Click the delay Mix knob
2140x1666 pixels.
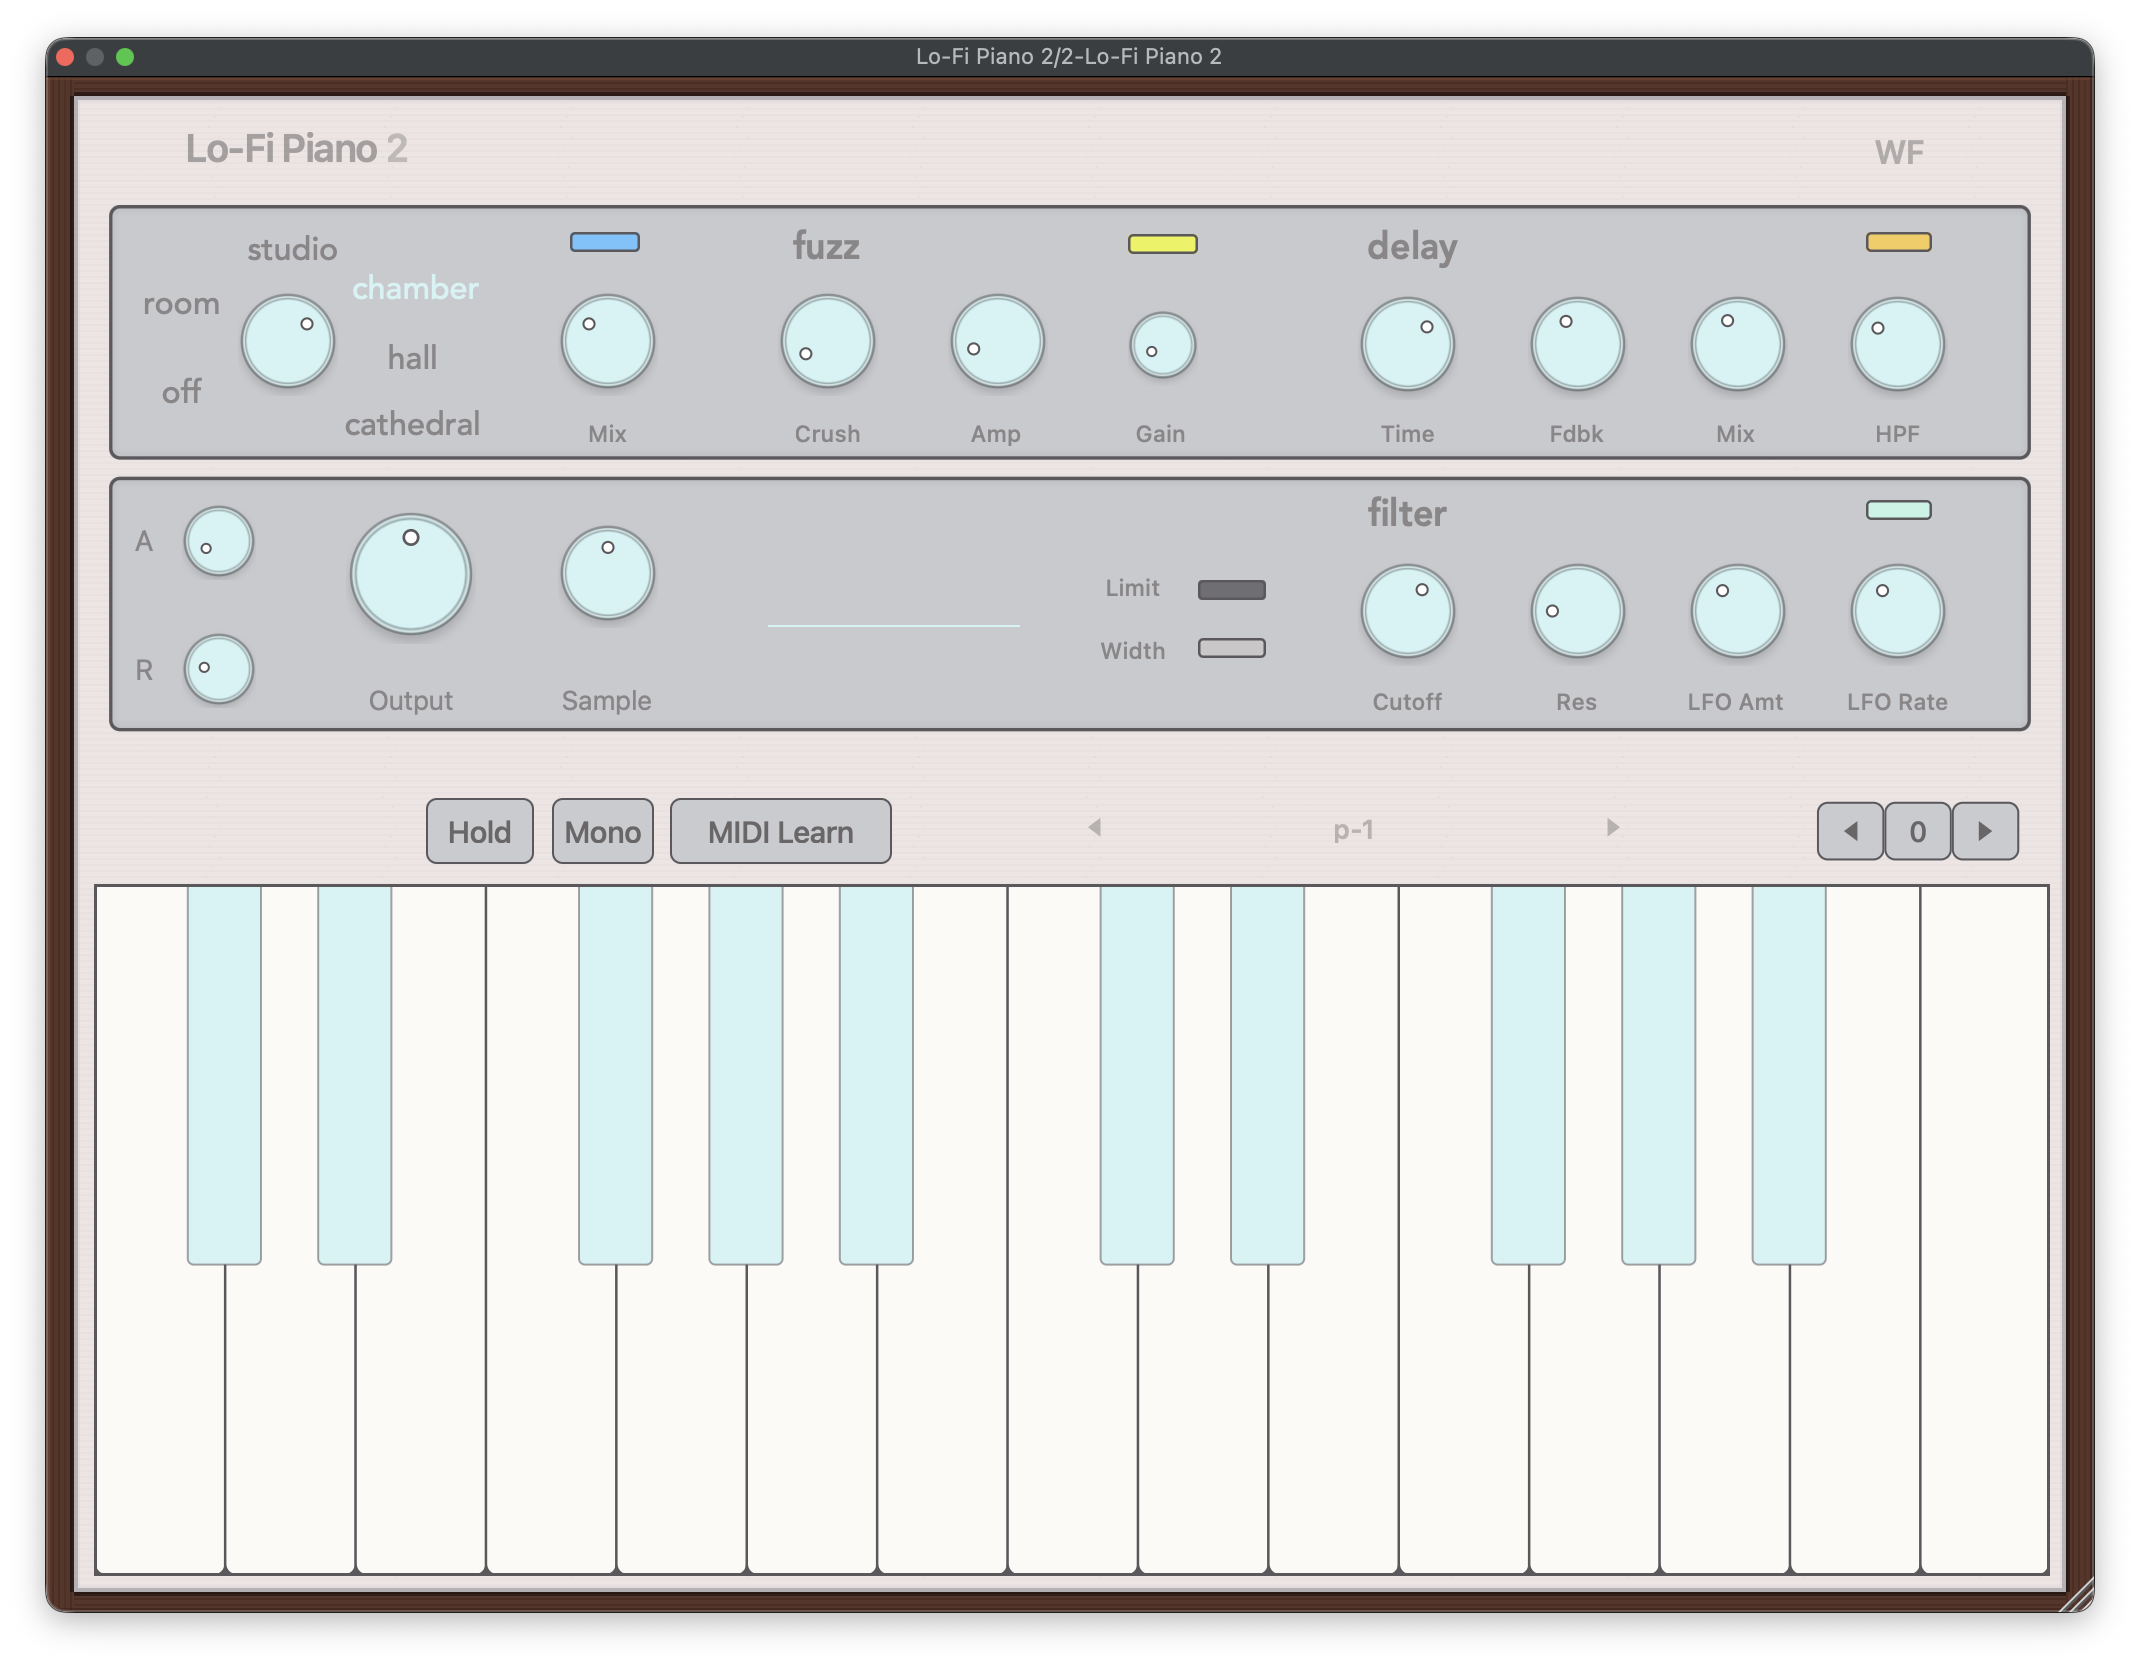pos(1738,344)
